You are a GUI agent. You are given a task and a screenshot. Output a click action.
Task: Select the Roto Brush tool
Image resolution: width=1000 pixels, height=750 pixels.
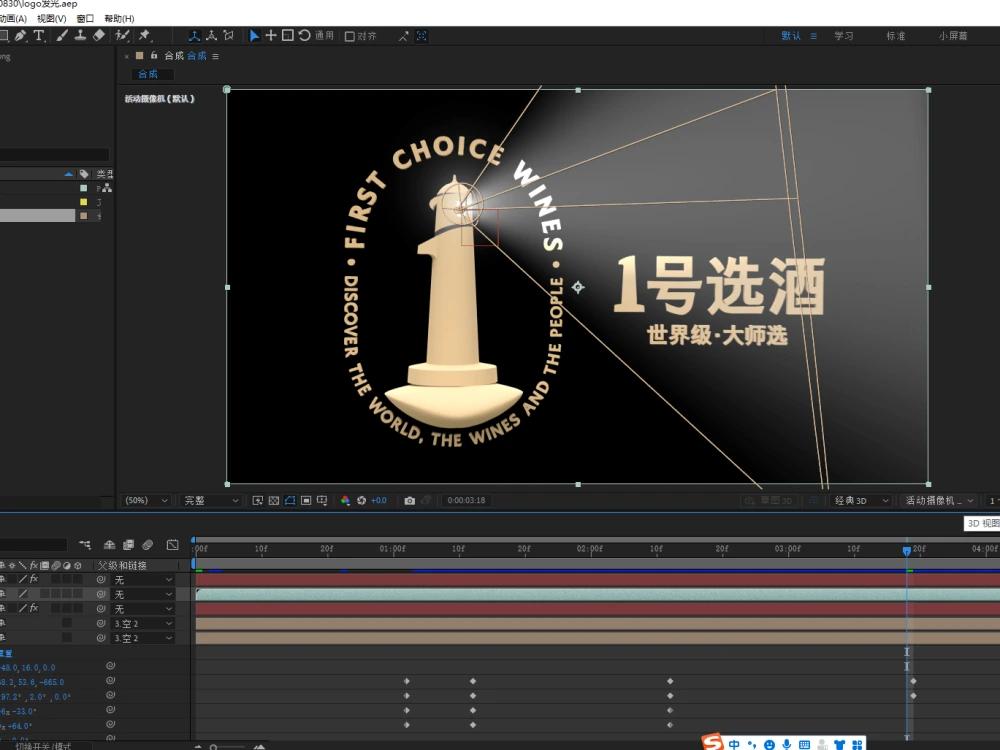[122, 36]
